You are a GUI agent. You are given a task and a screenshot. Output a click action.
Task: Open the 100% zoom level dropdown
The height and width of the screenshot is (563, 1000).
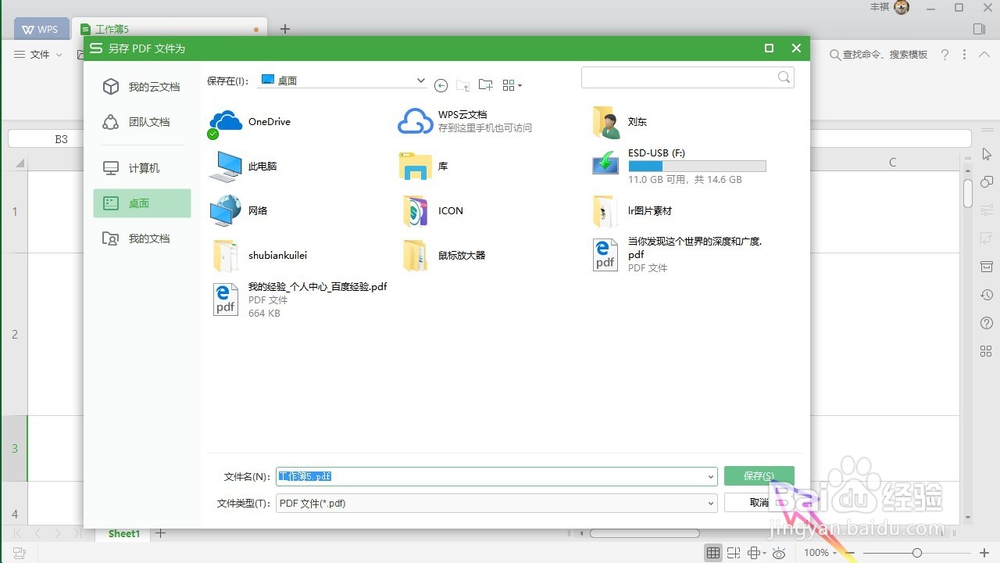click(820, 553)
